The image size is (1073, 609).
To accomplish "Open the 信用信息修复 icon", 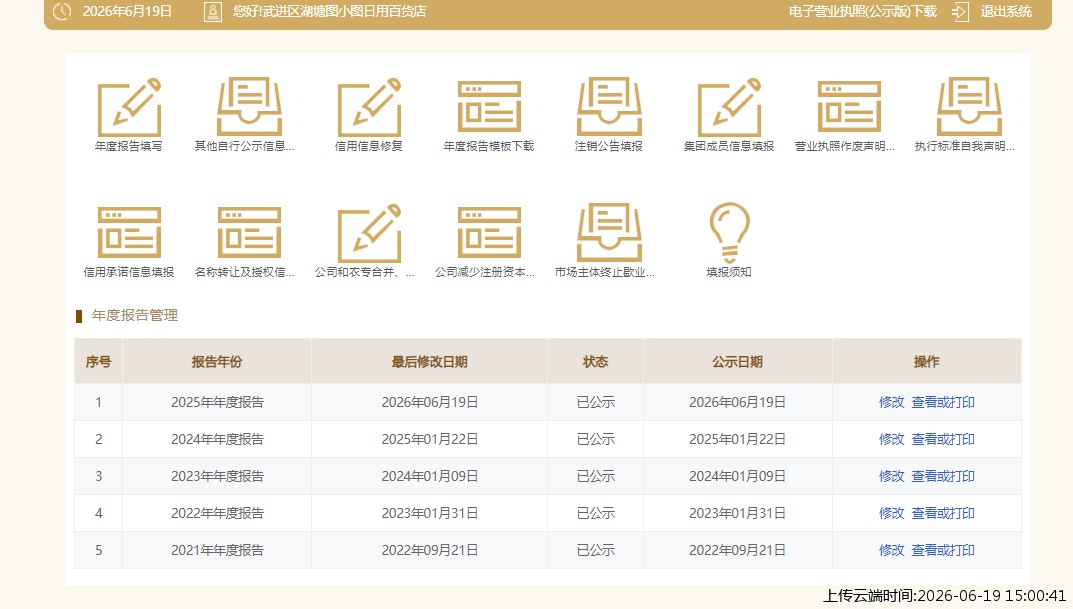I will click(x=369, y=107).
